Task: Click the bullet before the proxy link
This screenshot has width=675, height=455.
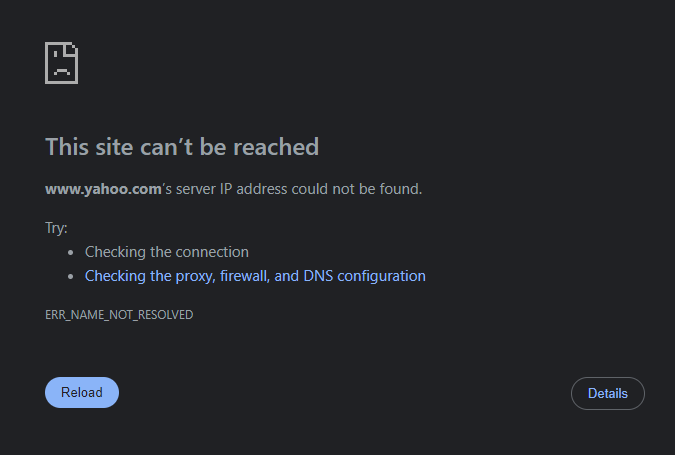Action: tap(70, 276)
